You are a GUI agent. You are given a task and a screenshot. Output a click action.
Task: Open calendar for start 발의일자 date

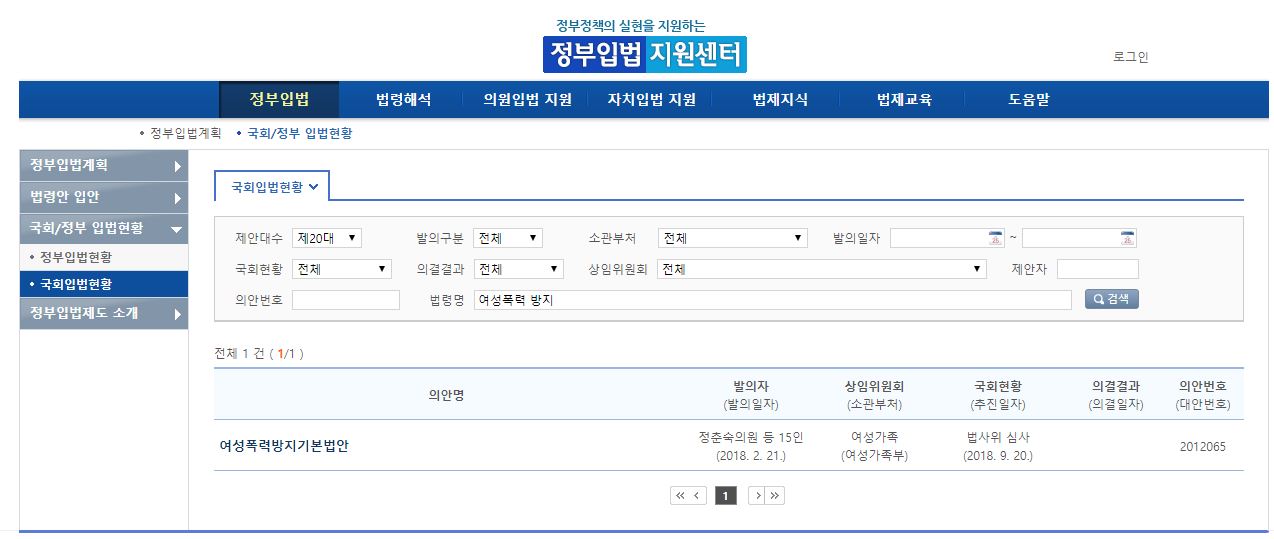tap(995, 238)
